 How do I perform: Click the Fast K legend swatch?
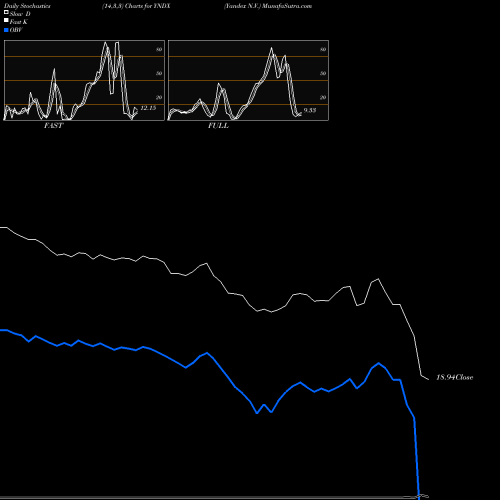[6, 21]
